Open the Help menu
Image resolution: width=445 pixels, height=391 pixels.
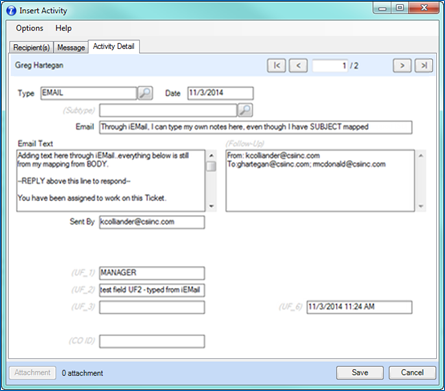coord(63,28)
